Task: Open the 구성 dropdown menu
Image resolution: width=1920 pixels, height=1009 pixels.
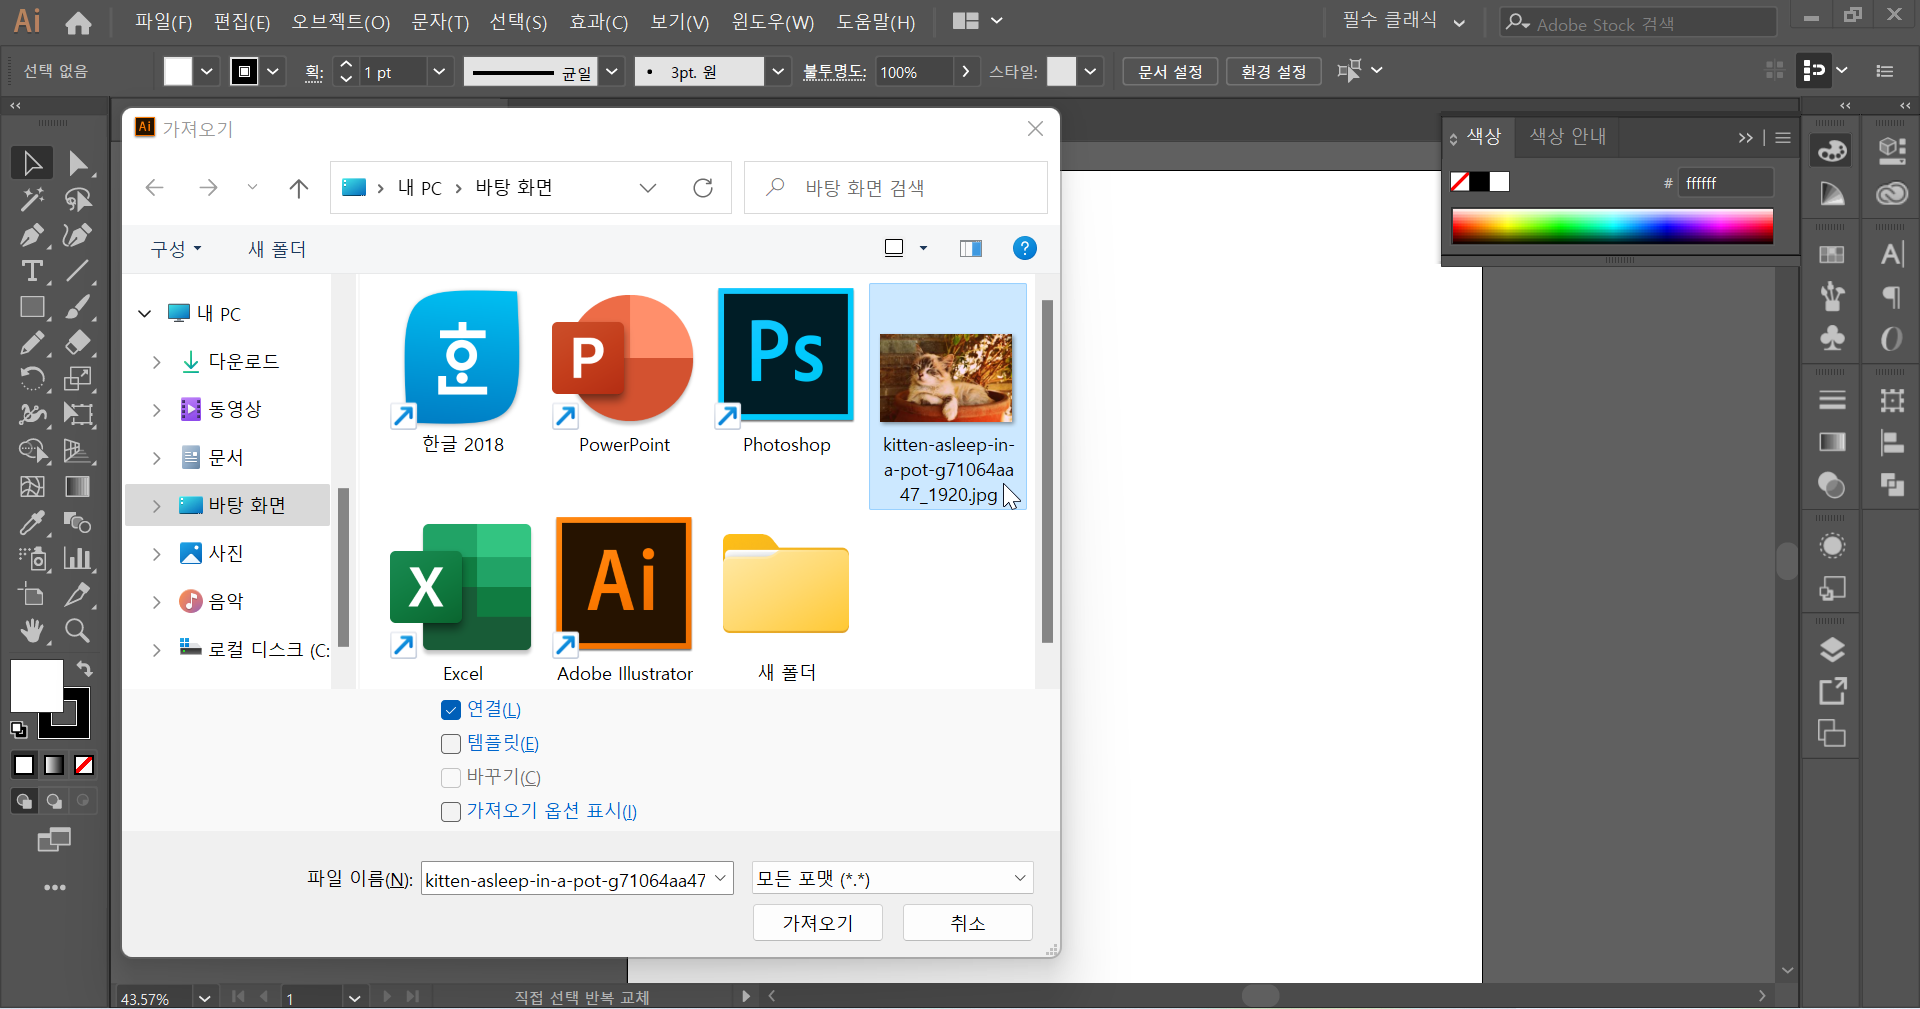Action: click(x=176, y=249)
